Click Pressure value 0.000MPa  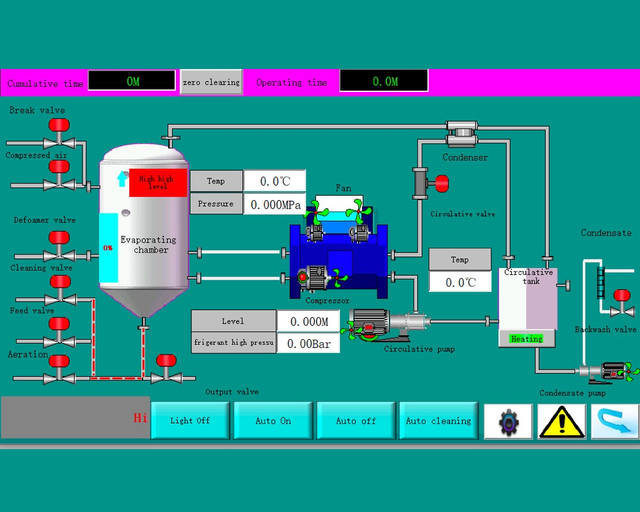click(x=275, y=204)
